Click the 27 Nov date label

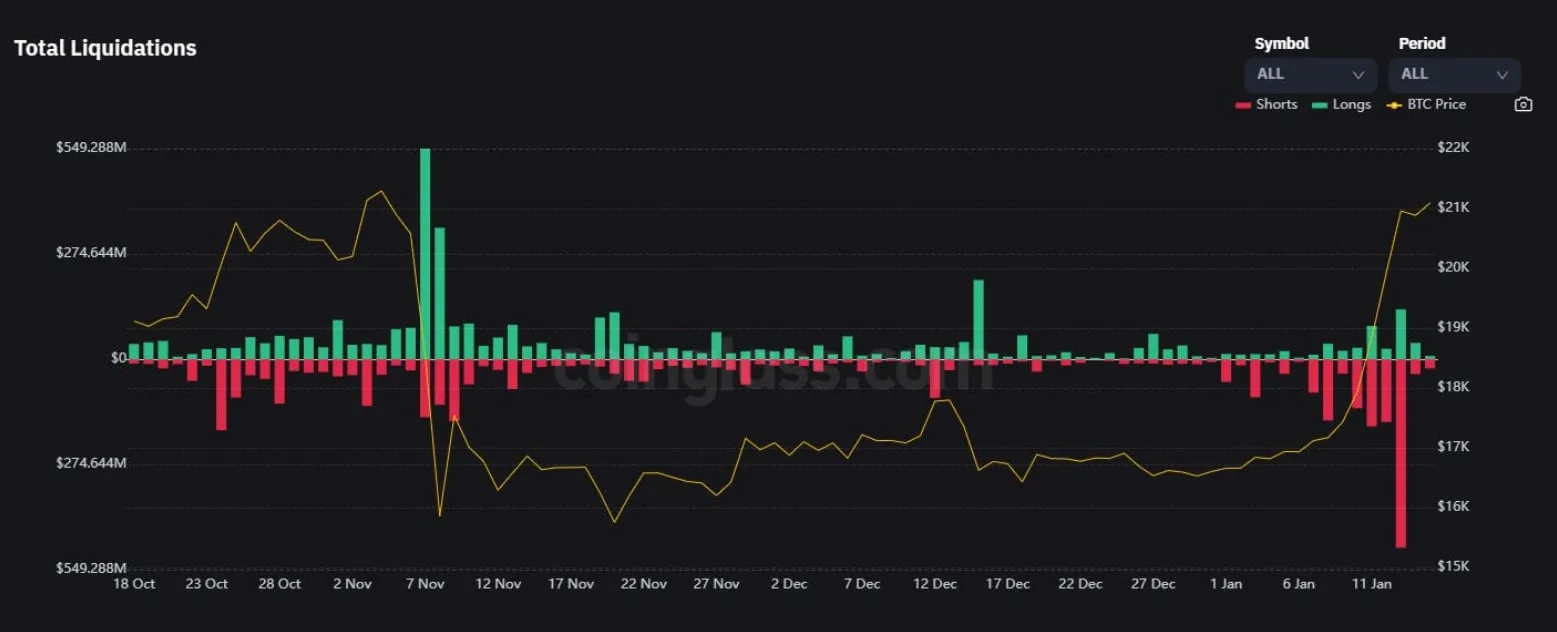point(716,584)
